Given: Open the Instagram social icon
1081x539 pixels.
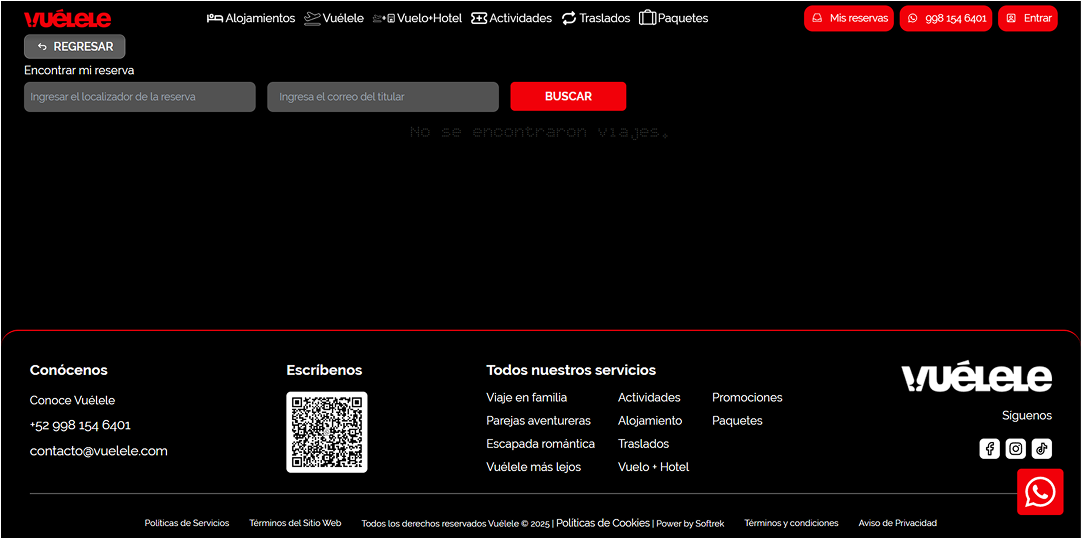Looking at the screenshot, I should click(1016, 449).
